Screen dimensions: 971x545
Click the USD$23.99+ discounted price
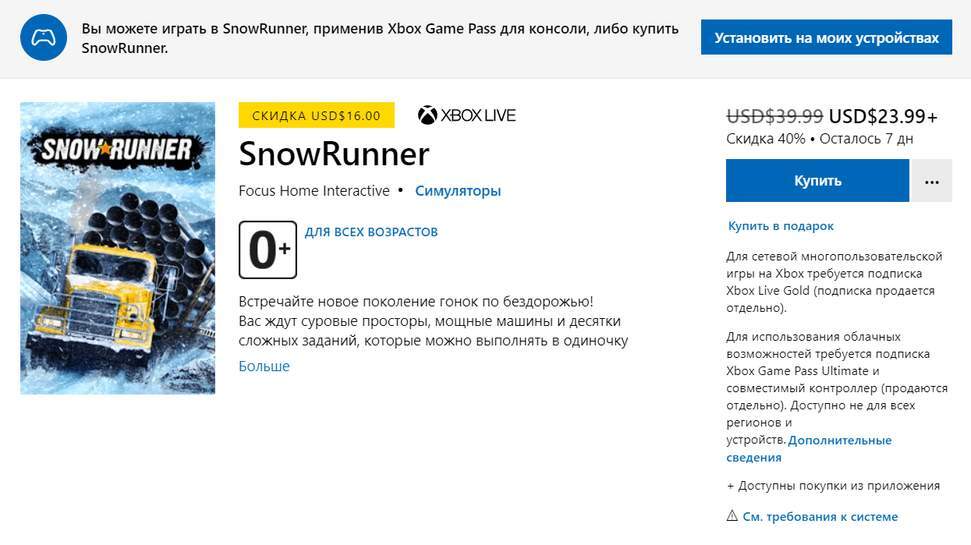click(x=883, y=115)
